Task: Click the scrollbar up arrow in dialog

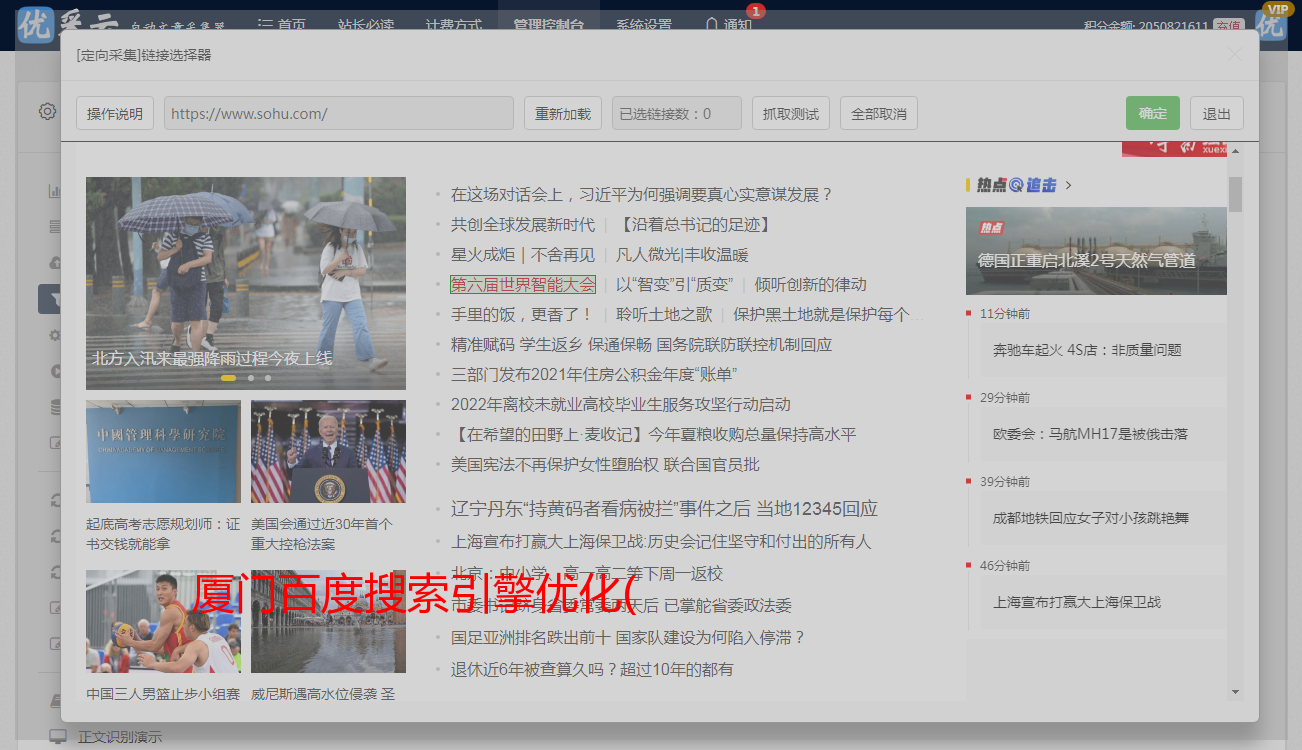Action: point(1235,151)
